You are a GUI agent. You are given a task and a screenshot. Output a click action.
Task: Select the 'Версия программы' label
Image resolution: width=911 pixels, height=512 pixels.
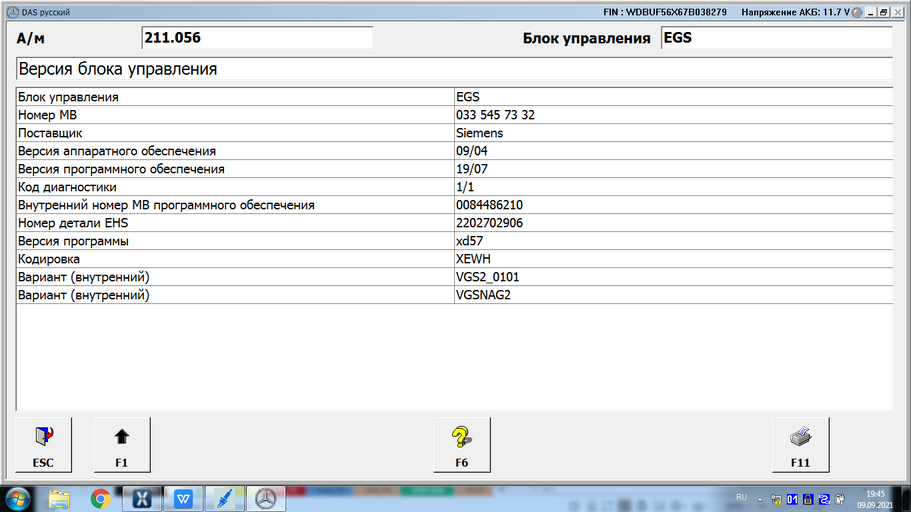[x=73, y=241]
